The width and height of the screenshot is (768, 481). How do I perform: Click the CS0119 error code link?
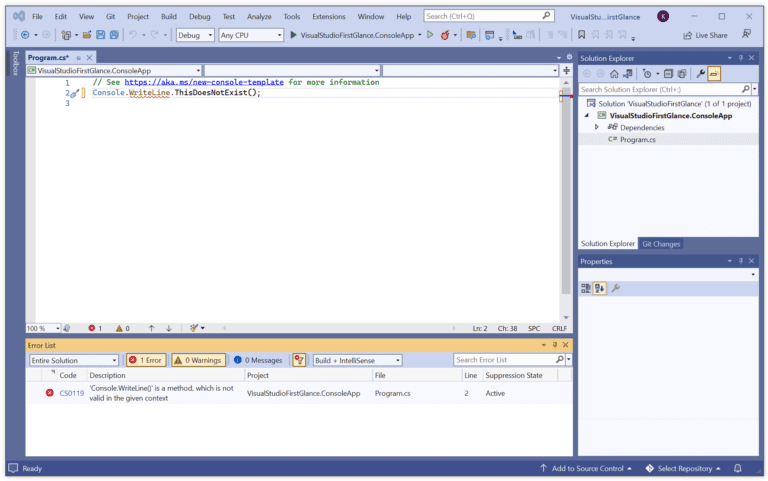point(72,393)
